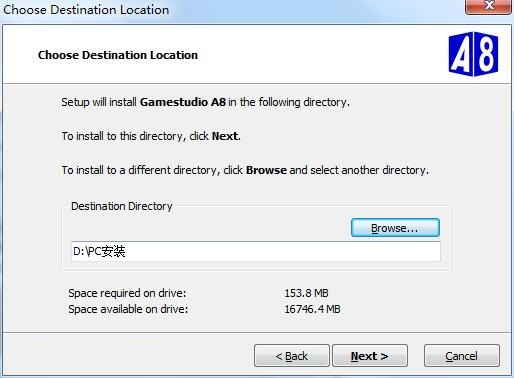Image resolution: width=514 pixels, height=378 pixels.
Task: Click the window title bar text
Action: 86,10
